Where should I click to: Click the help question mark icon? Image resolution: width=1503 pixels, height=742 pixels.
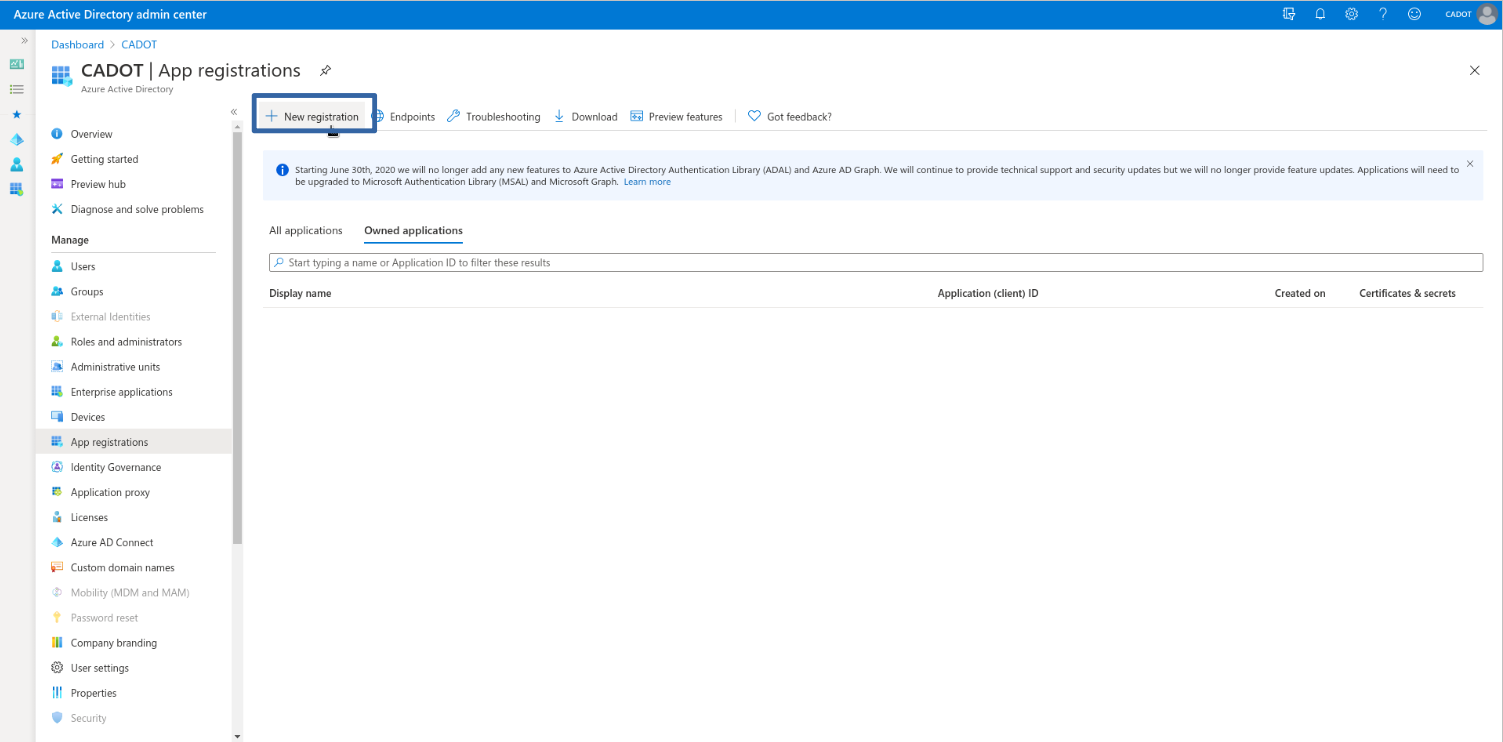click(x=1383, y=14)
